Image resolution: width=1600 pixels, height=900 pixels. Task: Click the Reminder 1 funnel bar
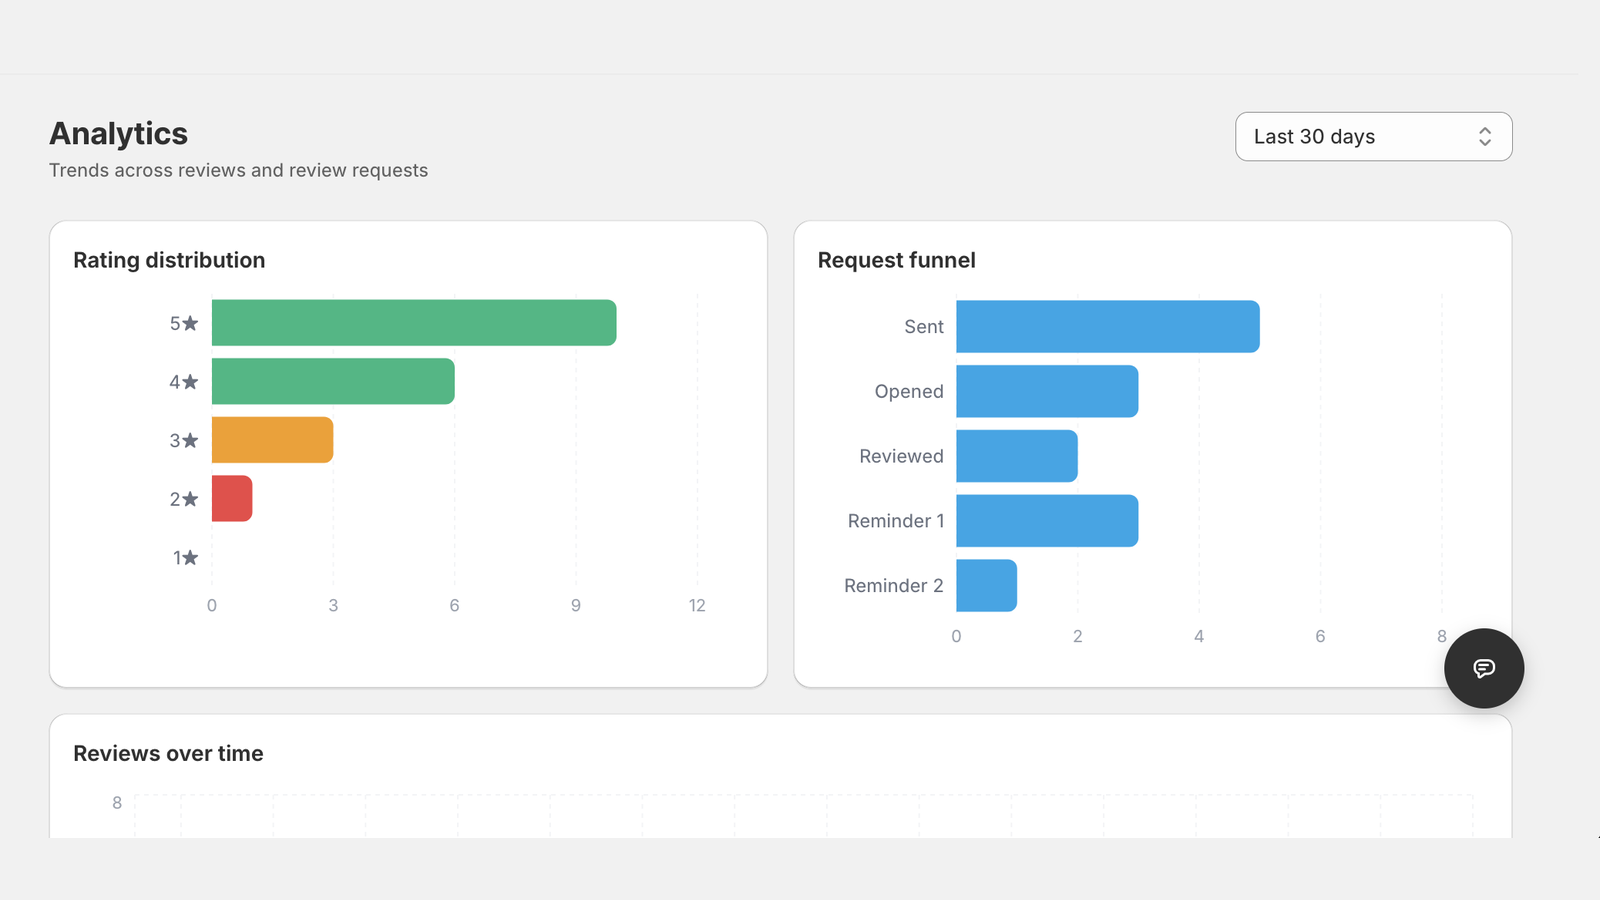click(x=1047, y=521)
